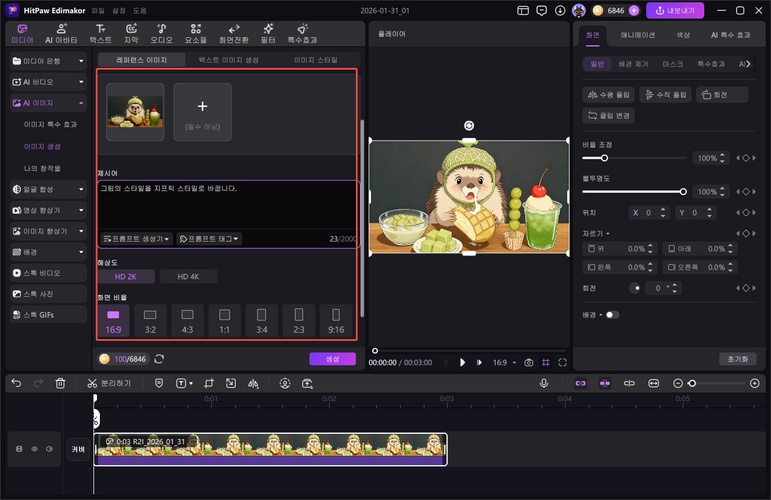771x500 pixels.
Task: Click the 수직 플립 button
Action: [666, 94]
